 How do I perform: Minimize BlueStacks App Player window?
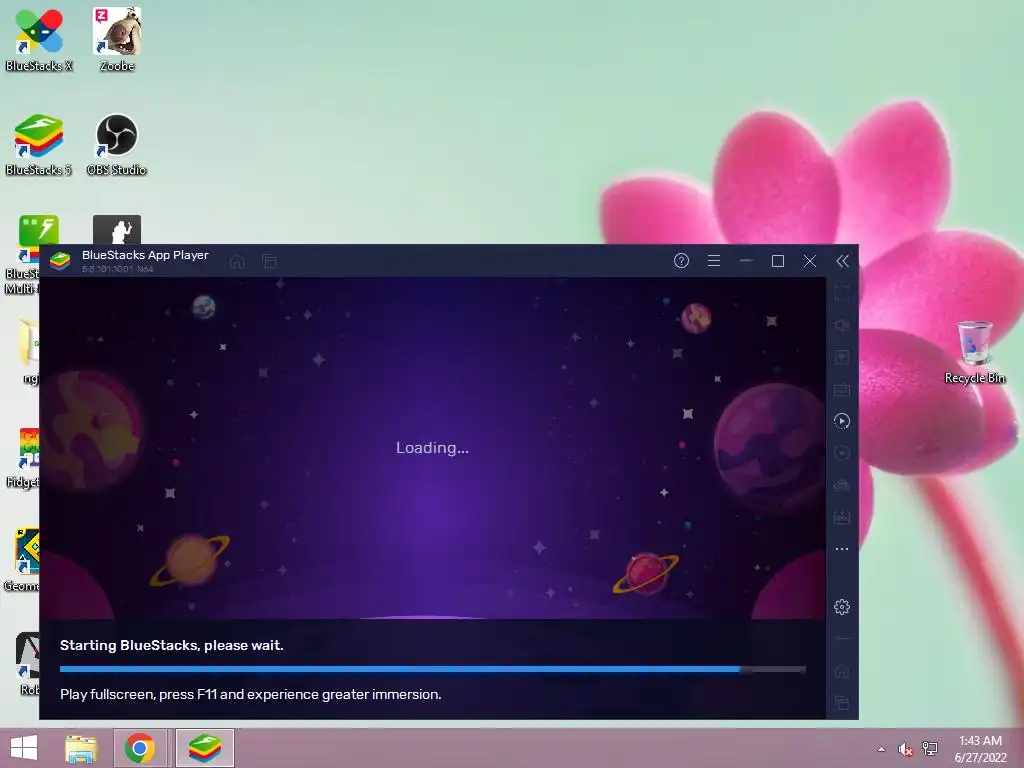pyautogui.click(x=746, y=261)
